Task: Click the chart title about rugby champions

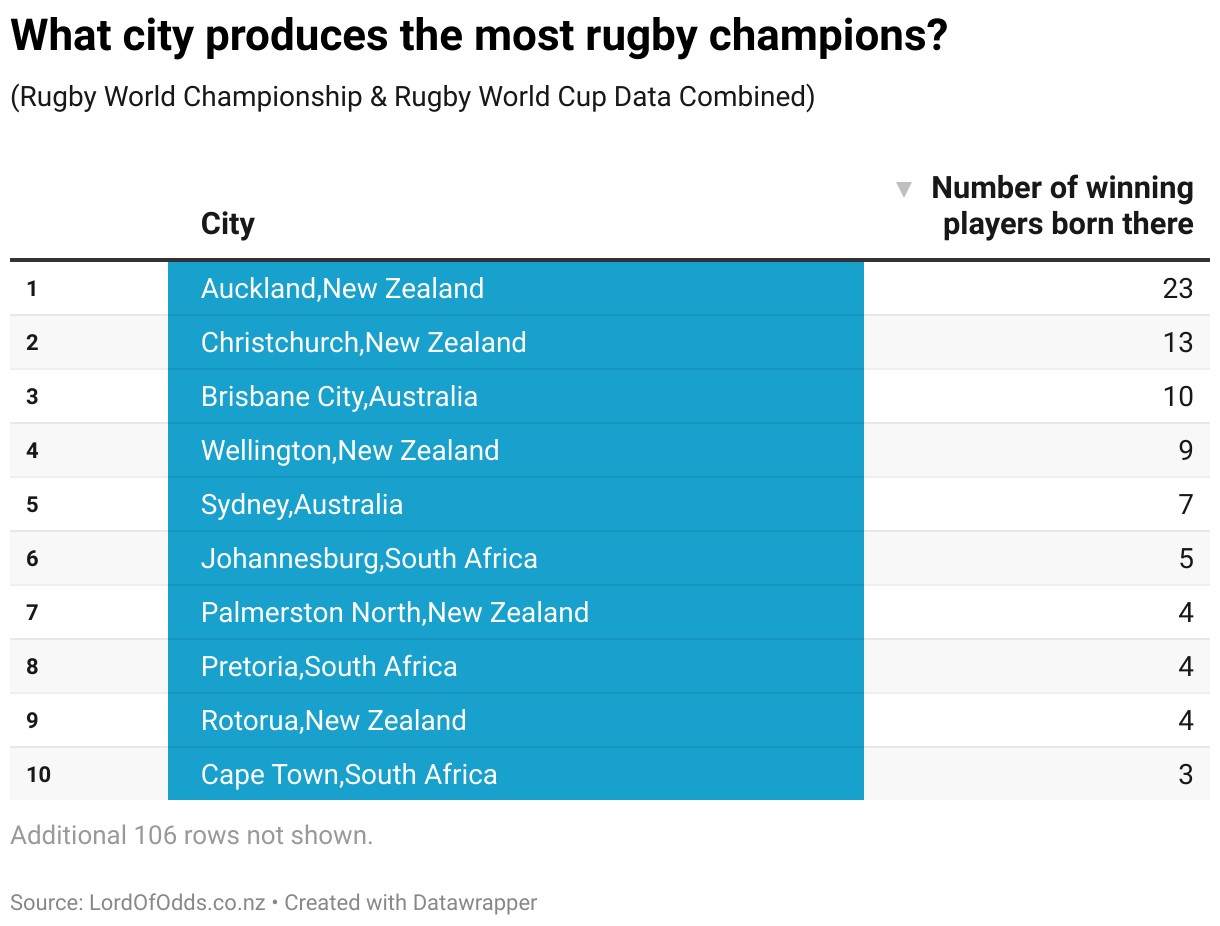Action: 479,38
